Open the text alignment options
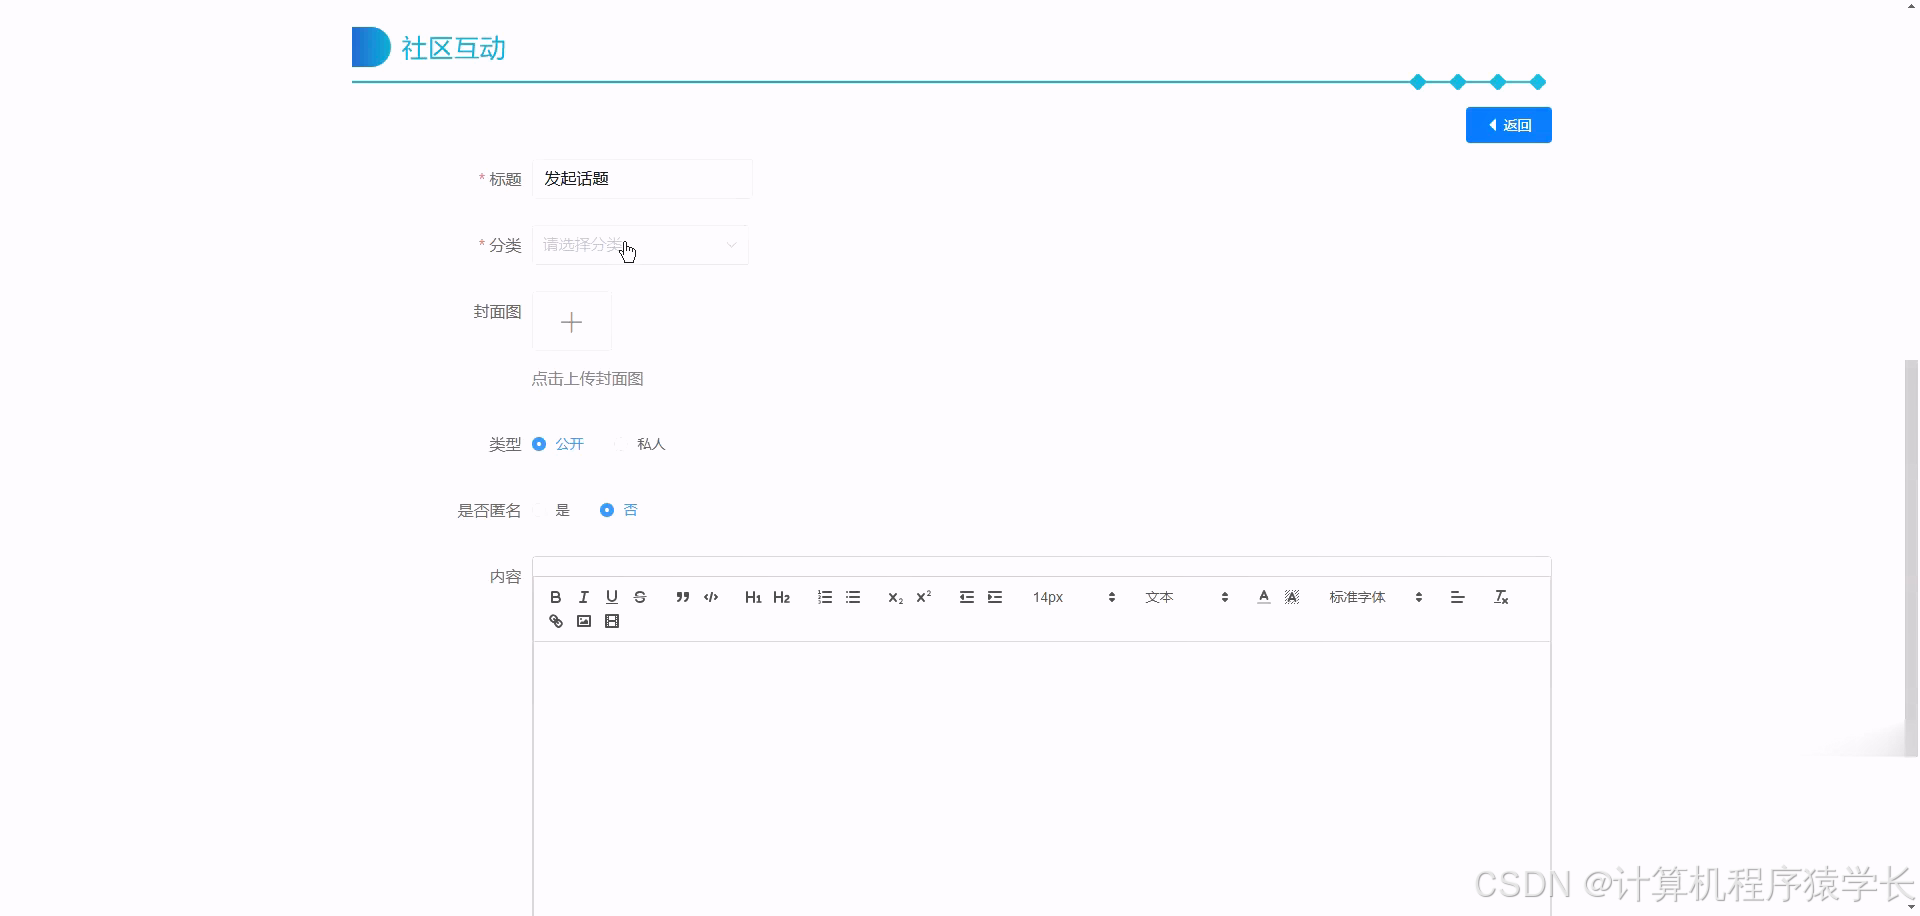Viewport: 1920px width, 916px height. [1458, 597]
